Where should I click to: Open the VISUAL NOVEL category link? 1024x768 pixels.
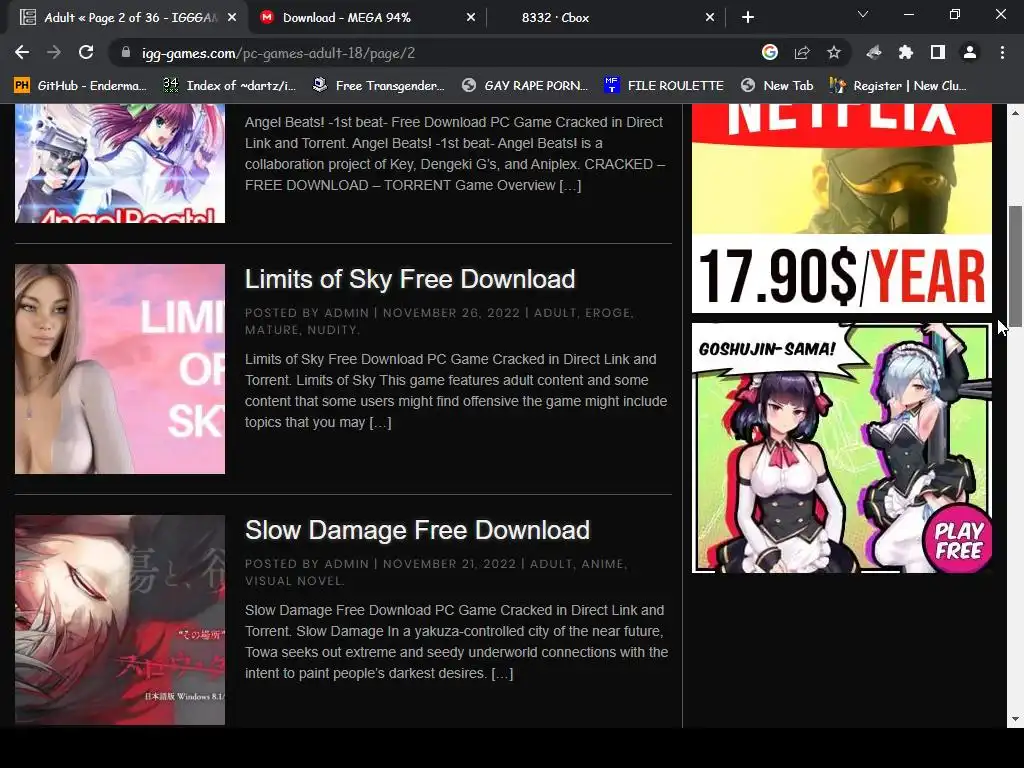pyautogui.click(x=293, y=581)
